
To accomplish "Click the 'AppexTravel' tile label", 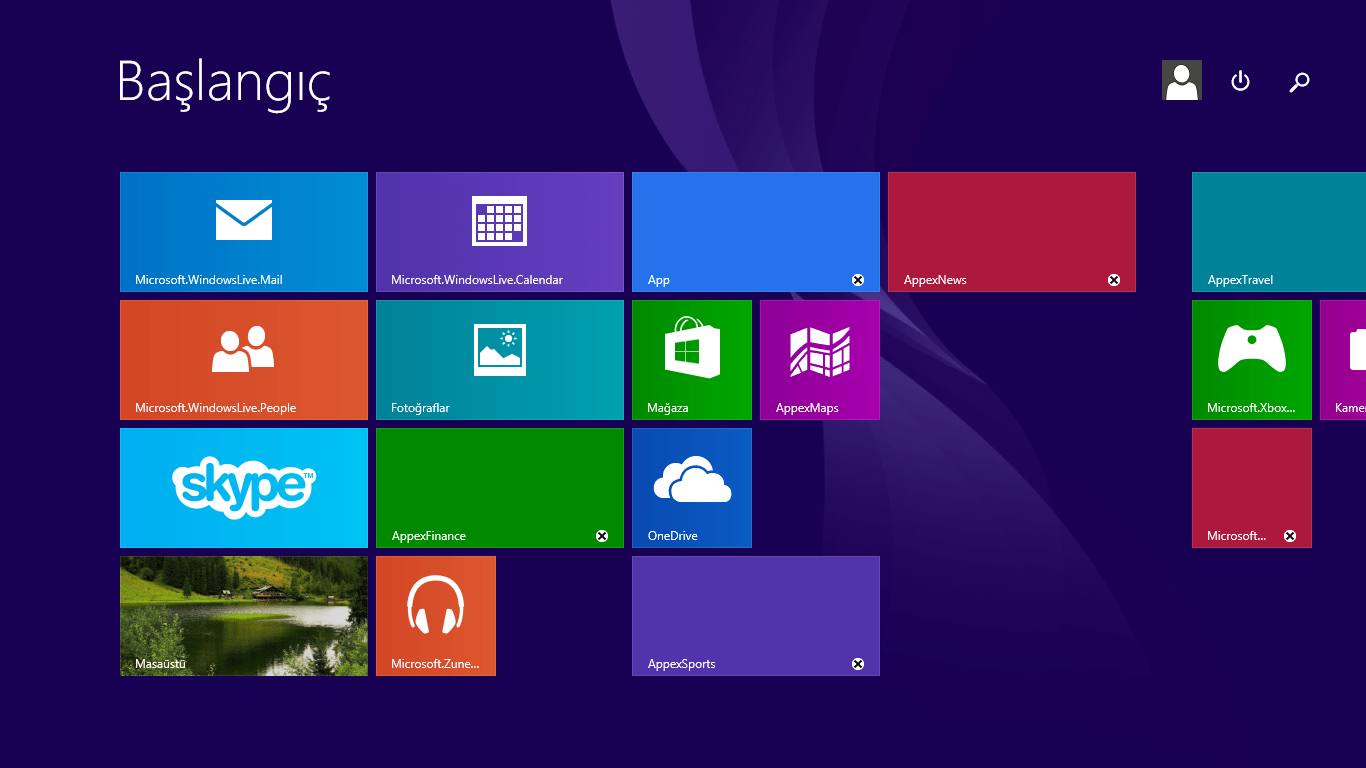I will coord(1240,280).
